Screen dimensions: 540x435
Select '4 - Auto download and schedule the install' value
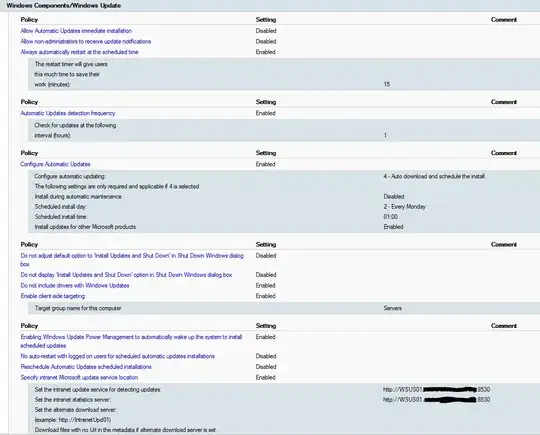point(434,176)
